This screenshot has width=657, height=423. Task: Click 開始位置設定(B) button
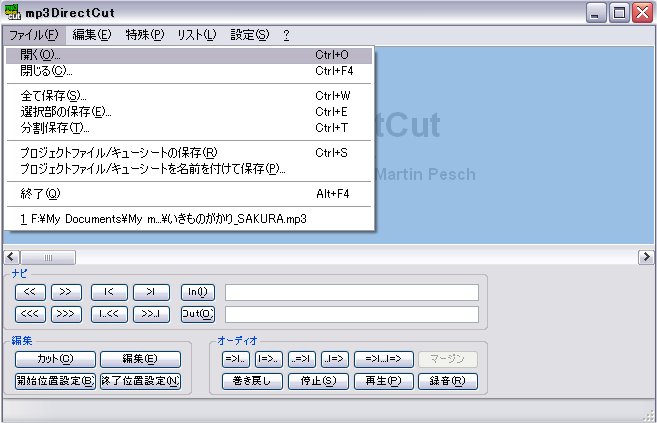click(55, 381)
